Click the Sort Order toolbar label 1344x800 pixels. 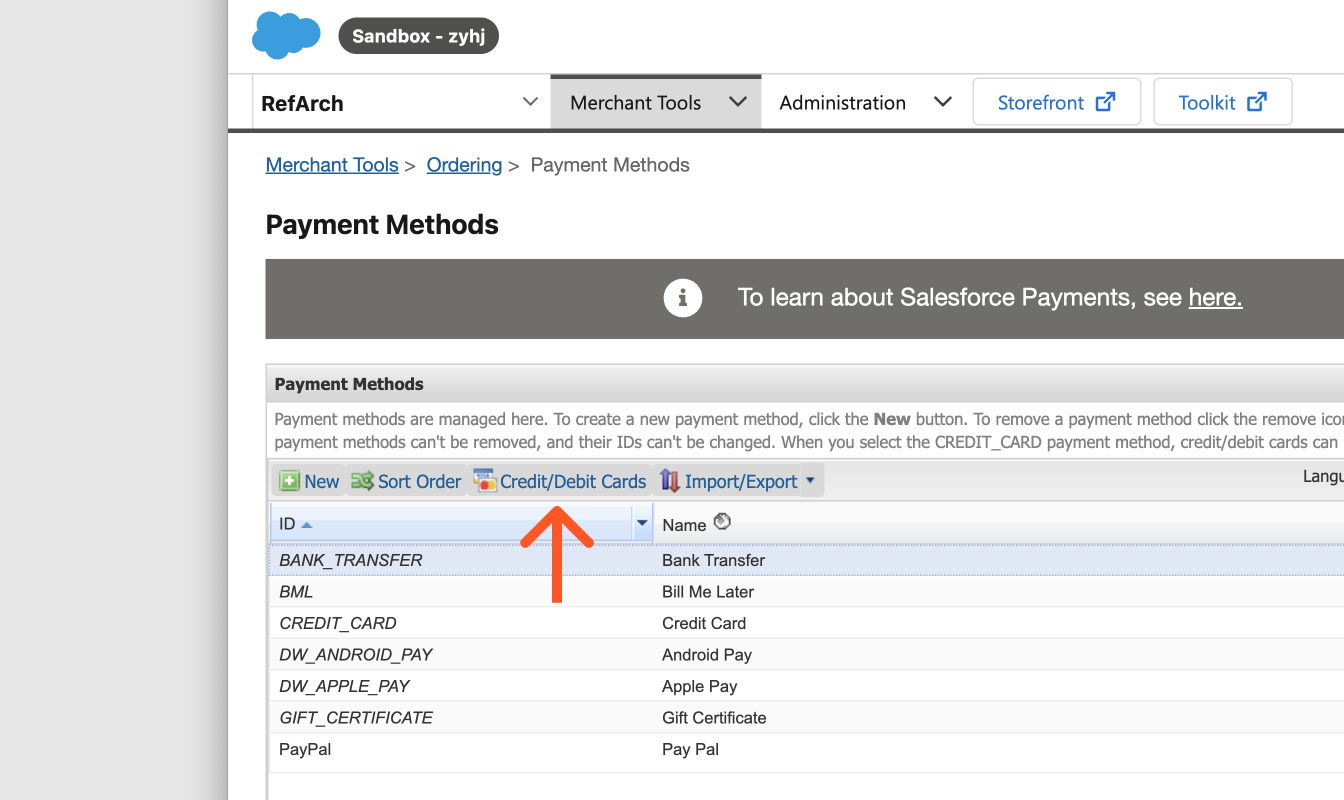420,482
